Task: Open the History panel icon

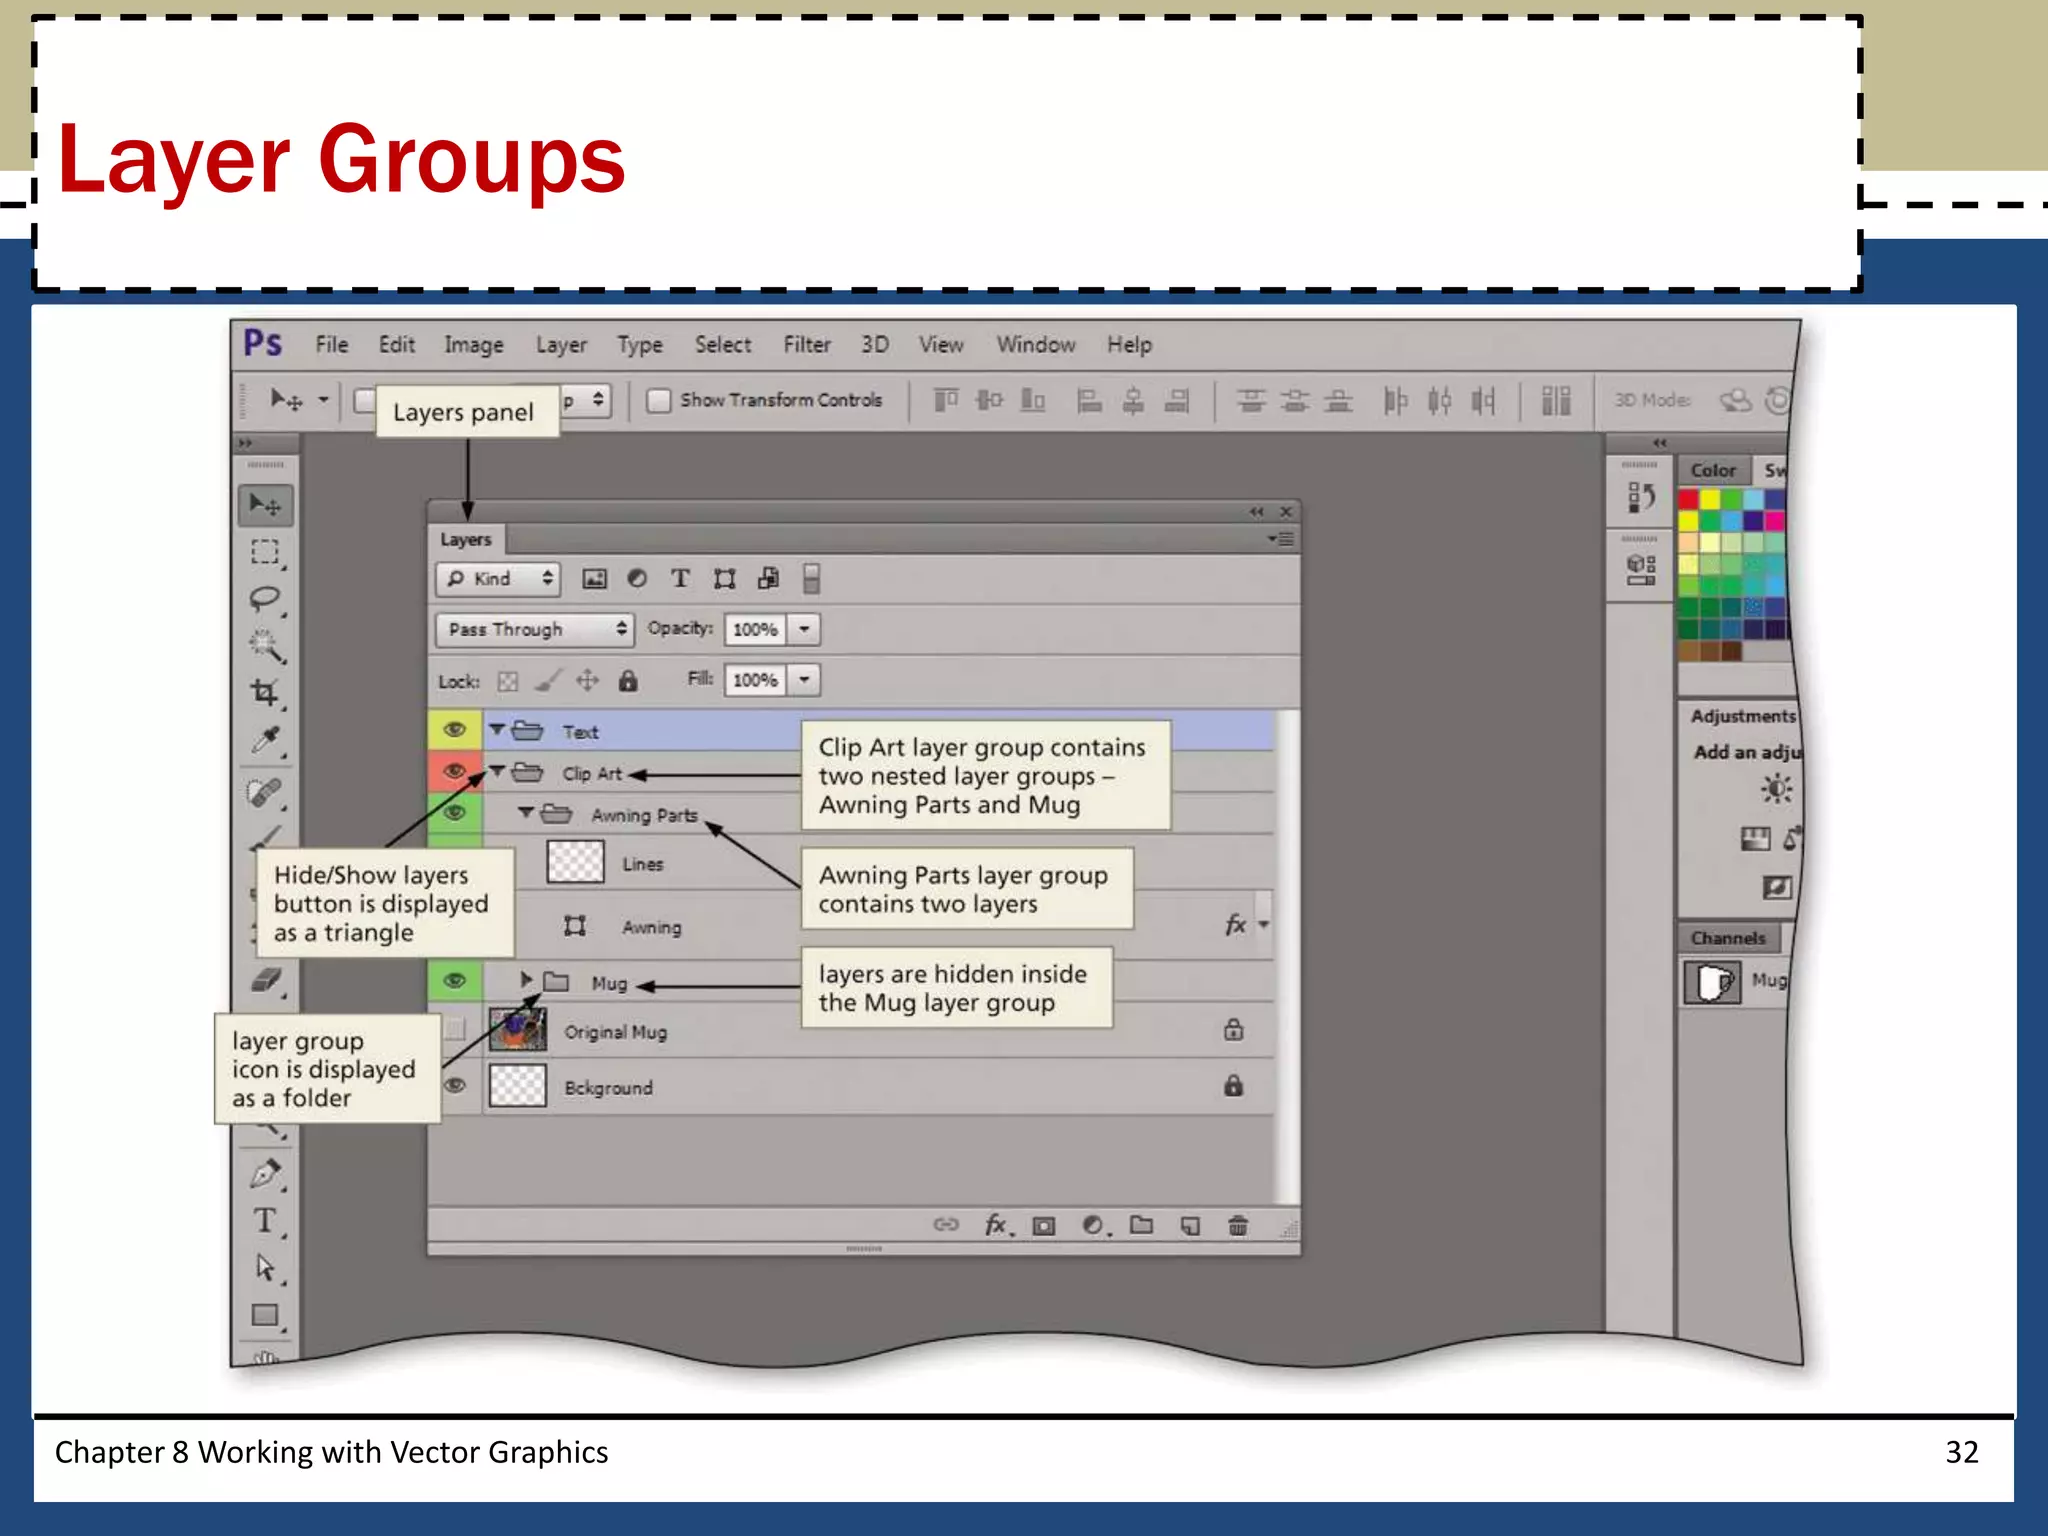Action: tap(1640, 497)
